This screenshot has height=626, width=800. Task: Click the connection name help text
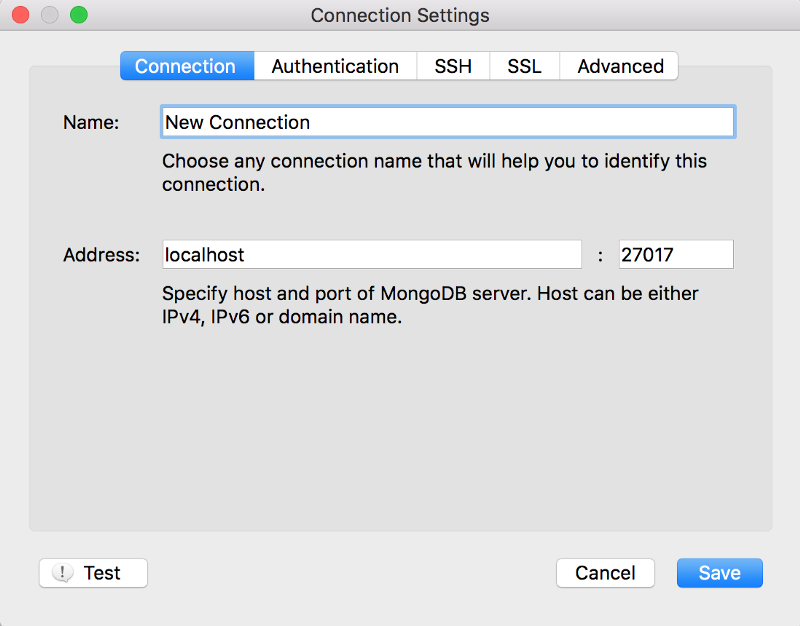tap(434, 172)
